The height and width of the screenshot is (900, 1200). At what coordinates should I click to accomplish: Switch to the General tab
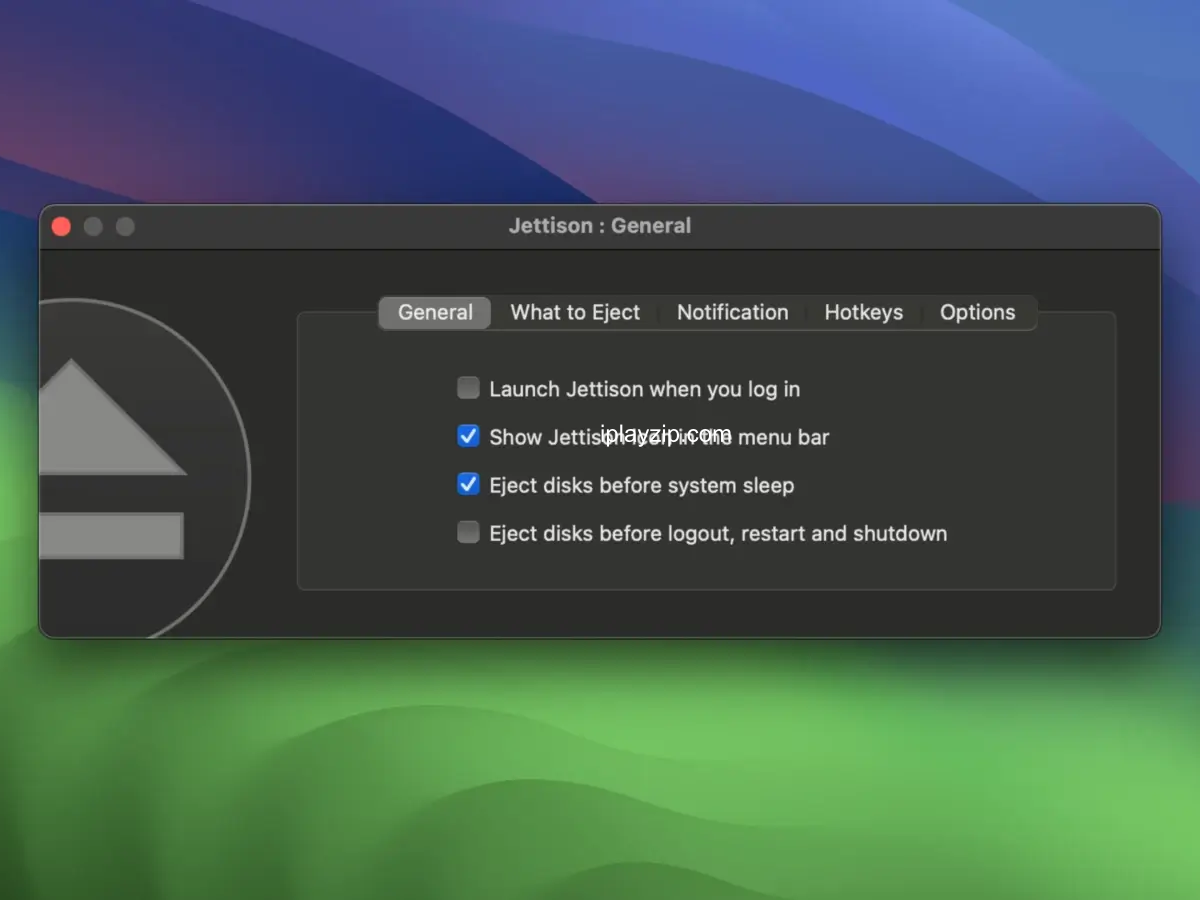[435, 312]
